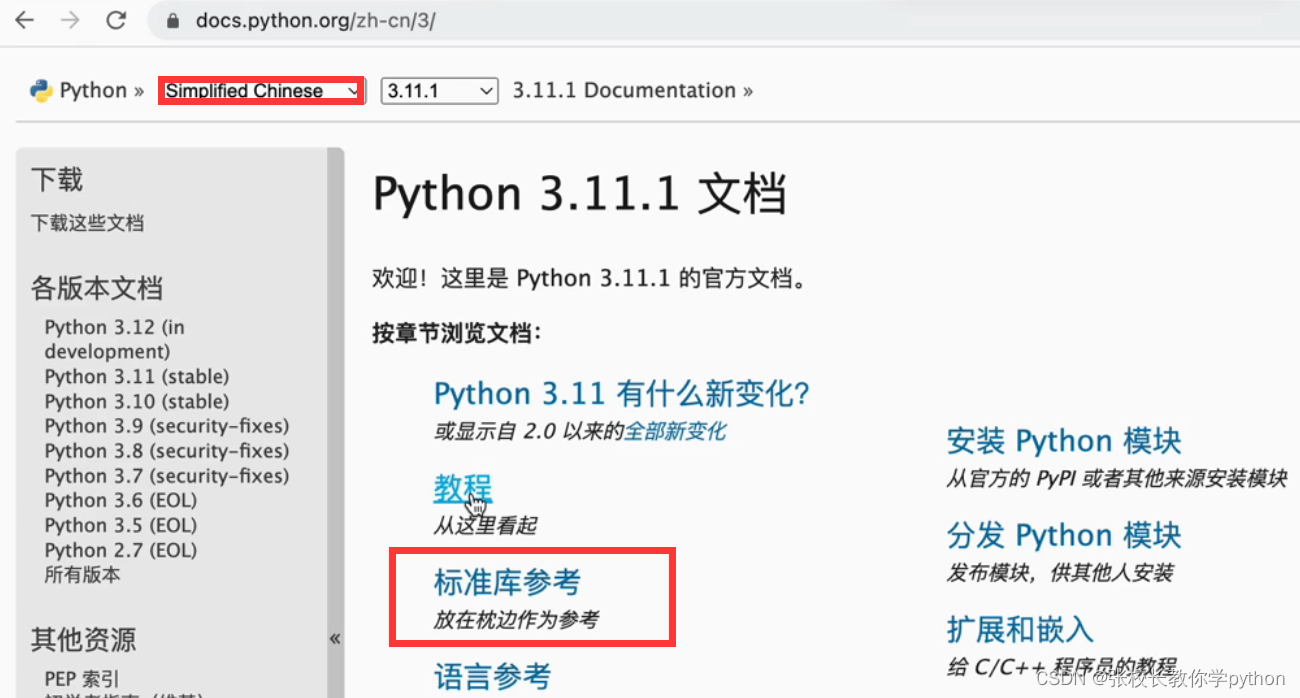
Task: Open 语言参考 link
Action: (x=492, y=676)
